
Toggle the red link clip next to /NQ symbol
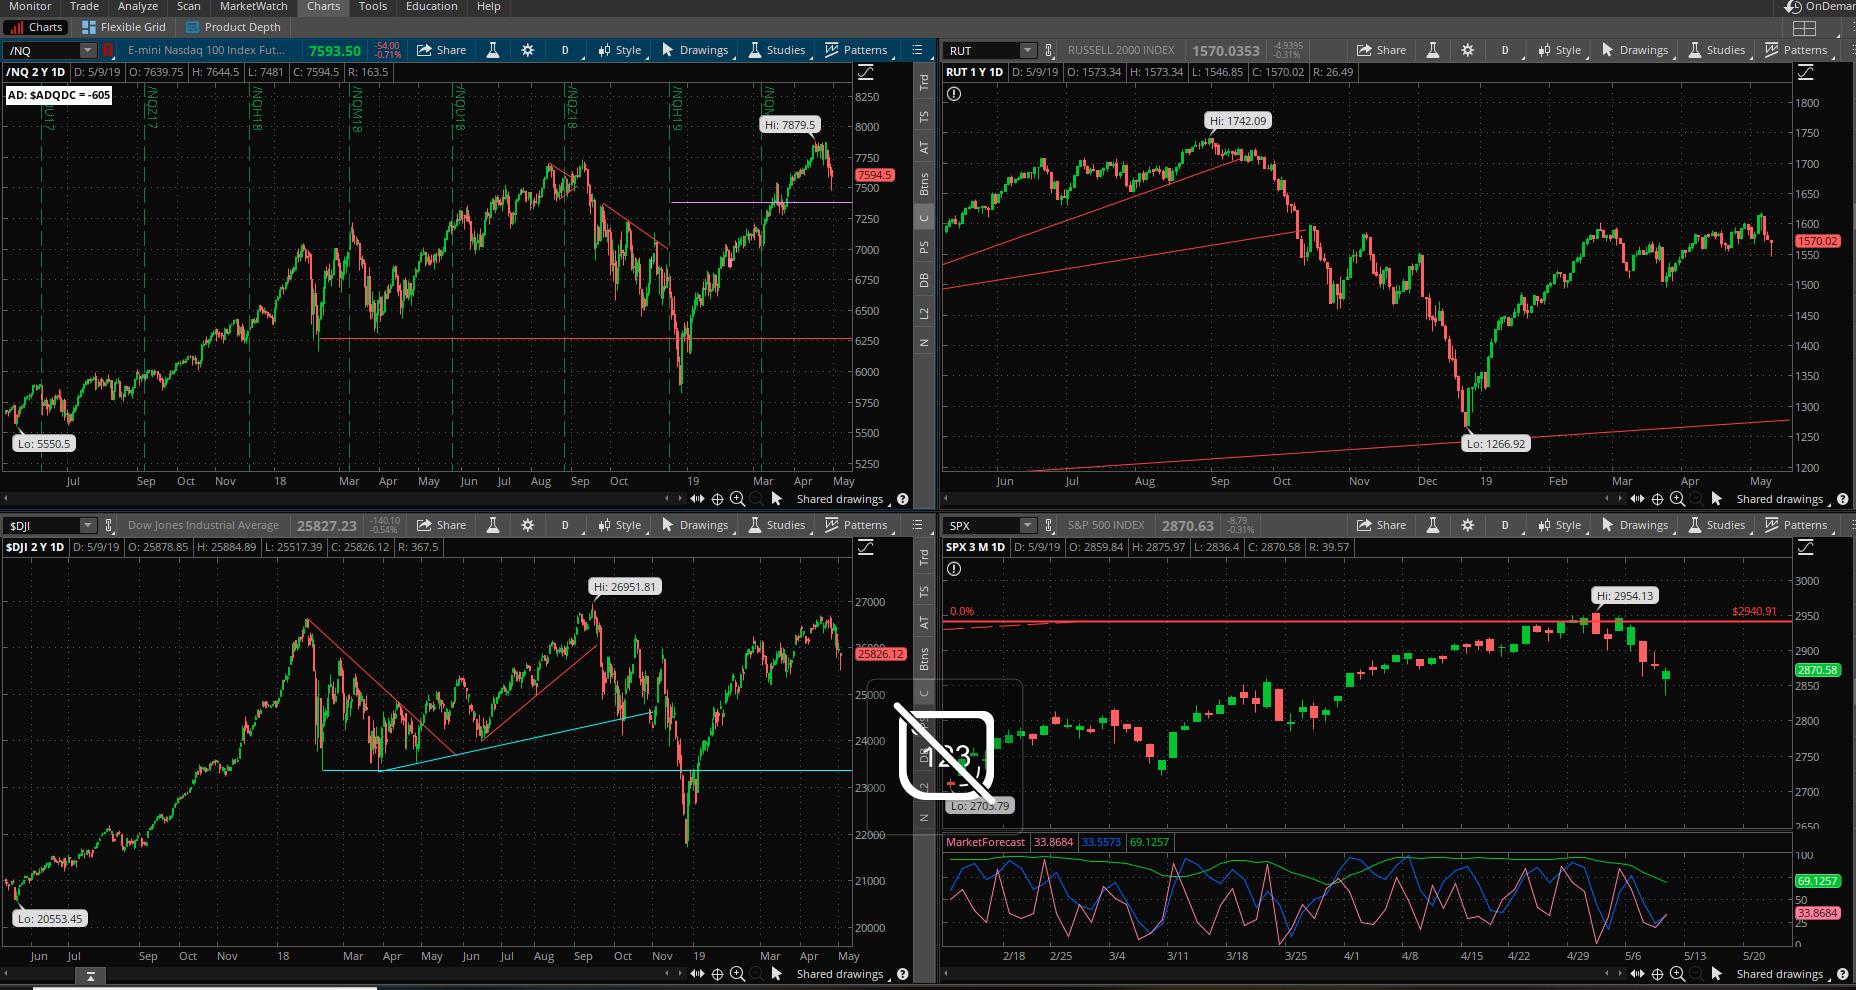(x=108, y=50)
